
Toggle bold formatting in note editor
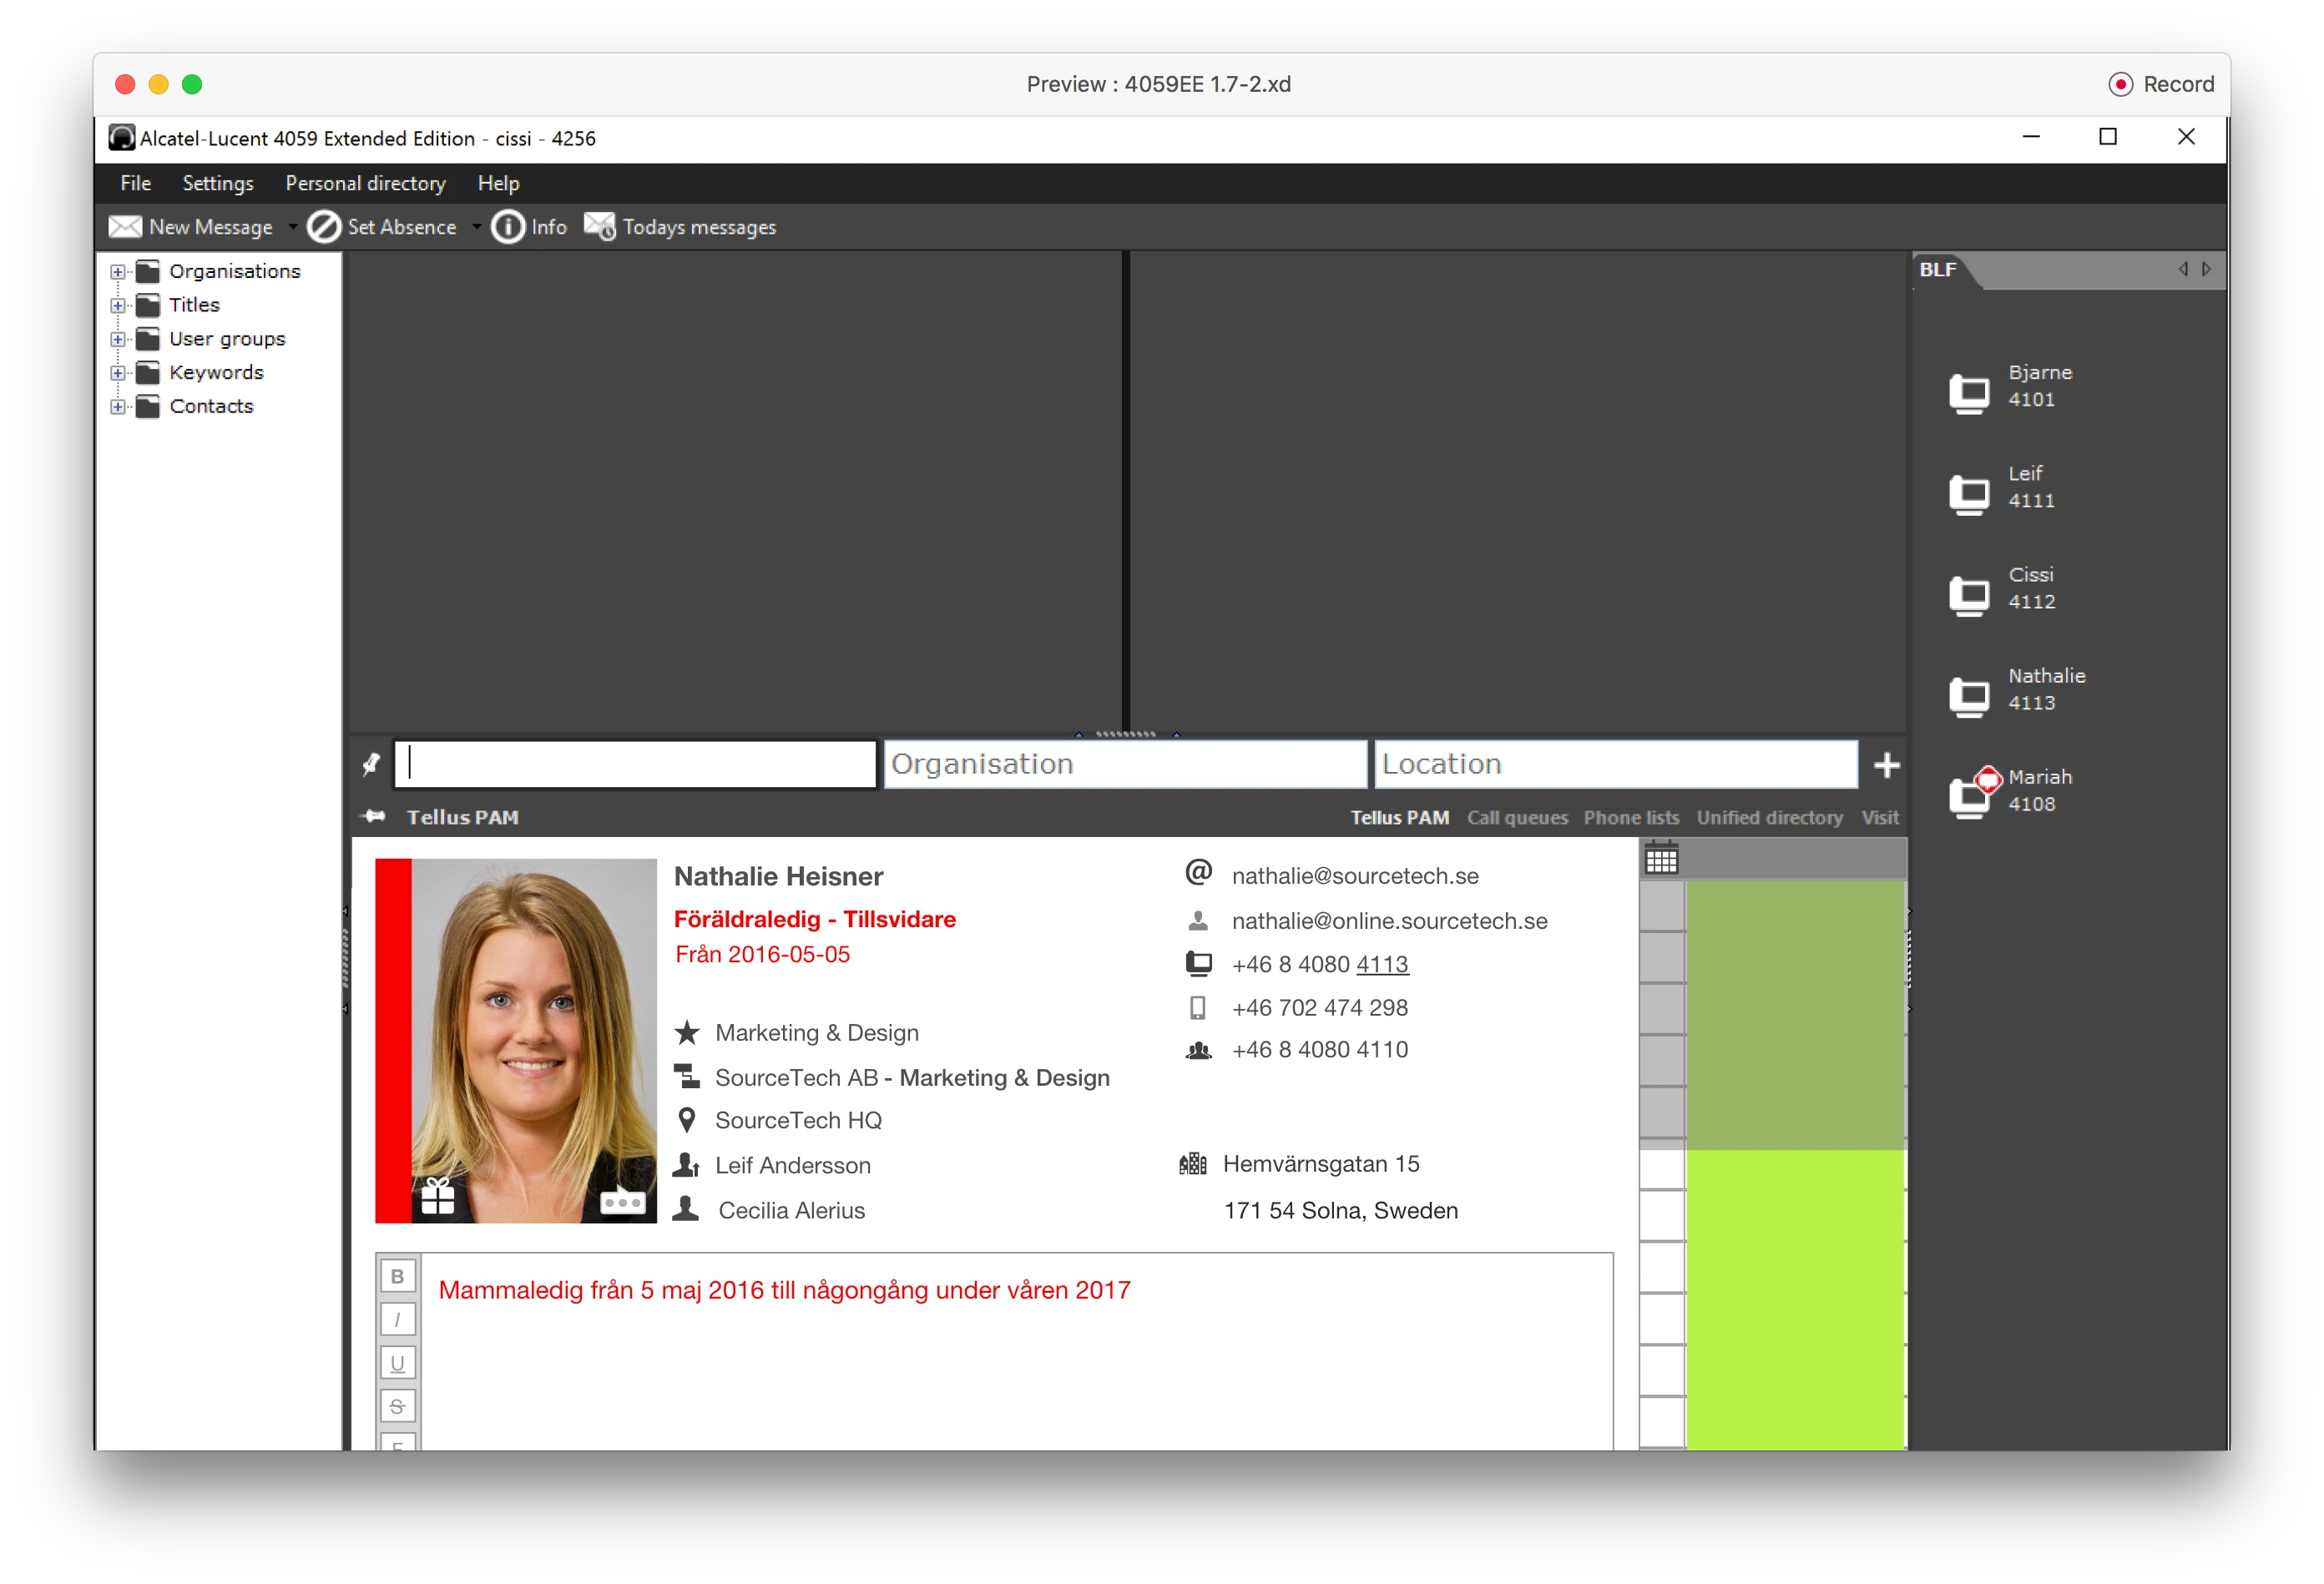tap(397, 1277)
